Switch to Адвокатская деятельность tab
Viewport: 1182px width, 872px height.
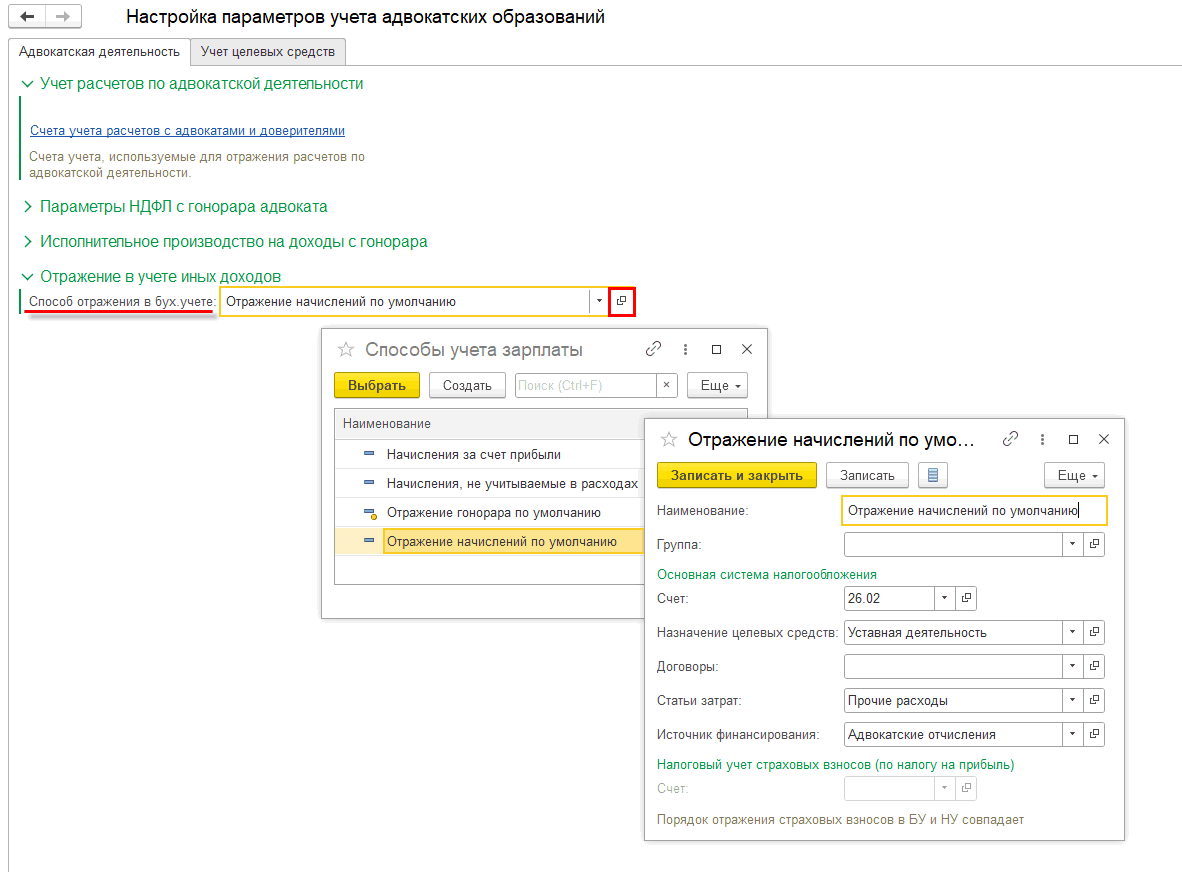tap(98, 51)
